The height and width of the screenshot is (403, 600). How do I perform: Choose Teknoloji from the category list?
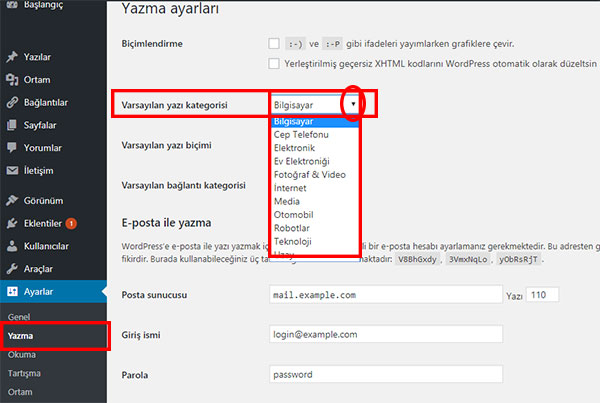point(315,241)
